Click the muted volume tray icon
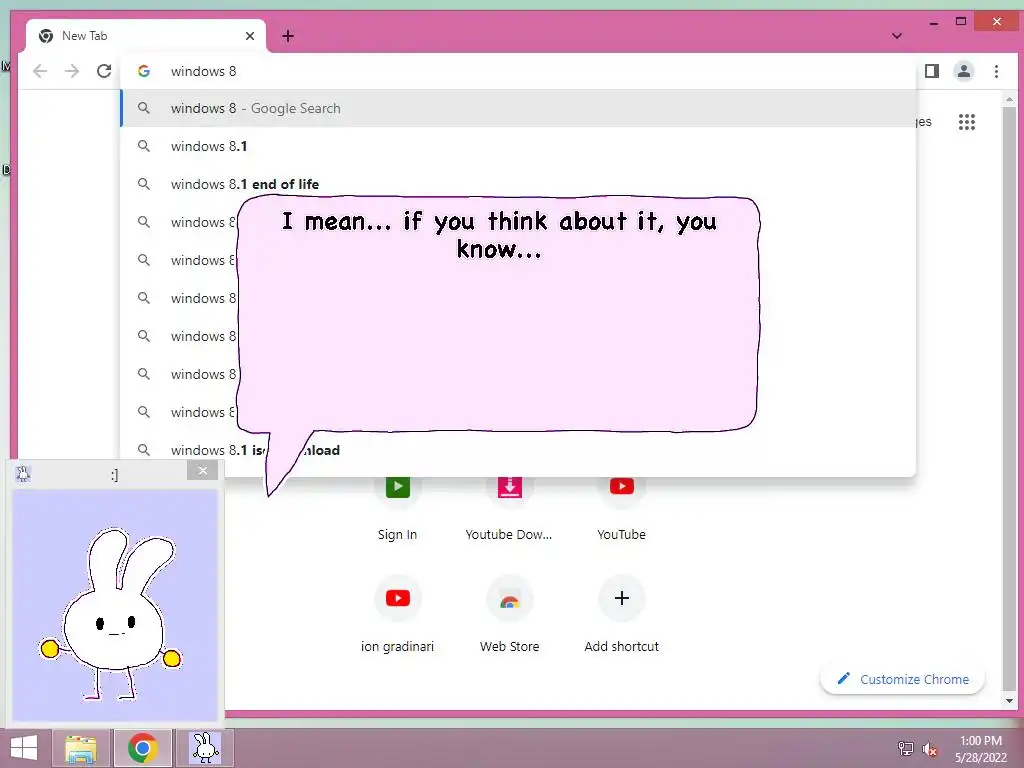 tap(929, 749)
